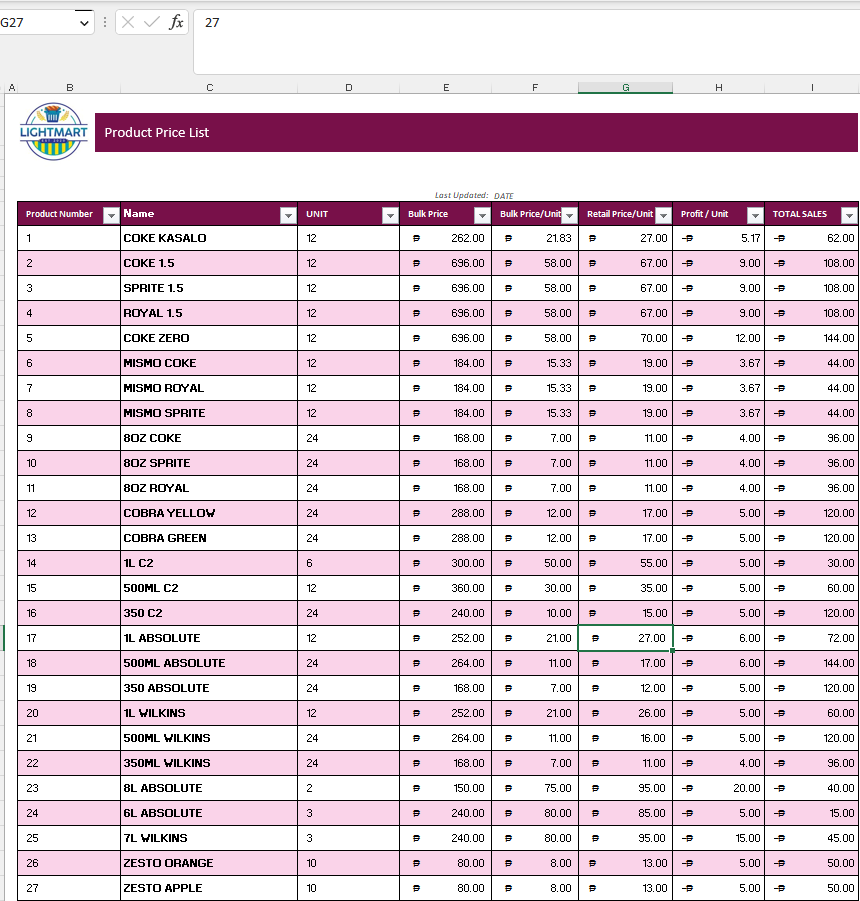Select the COBRA YELLOW name cell
The height and width of the screenshot is (901, 860).
(x=209, y=513)
